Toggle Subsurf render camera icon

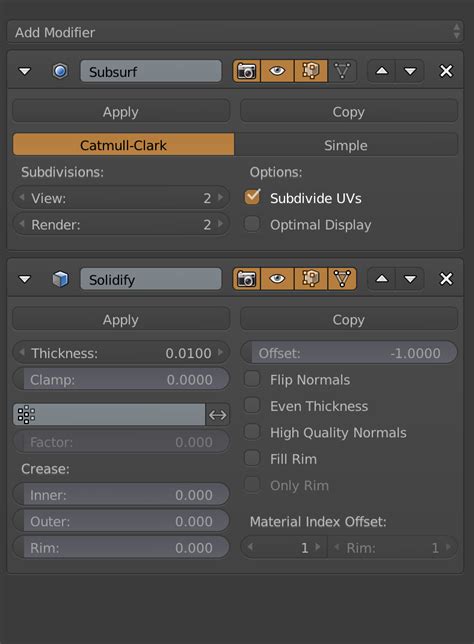click(x=246, y=71)
